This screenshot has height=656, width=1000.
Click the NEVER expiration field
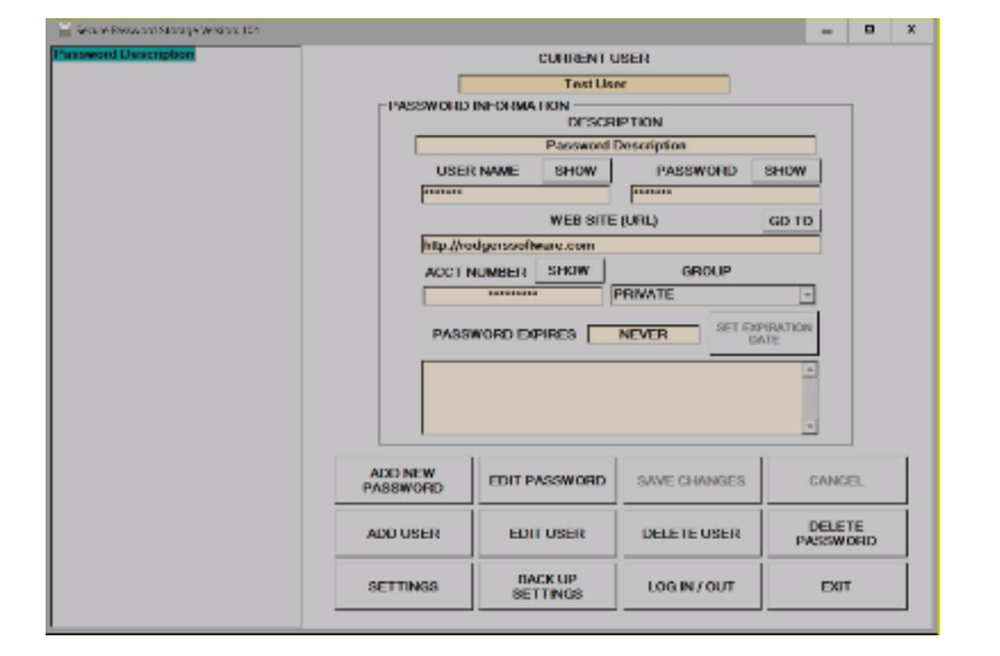(x=643, y=335)
